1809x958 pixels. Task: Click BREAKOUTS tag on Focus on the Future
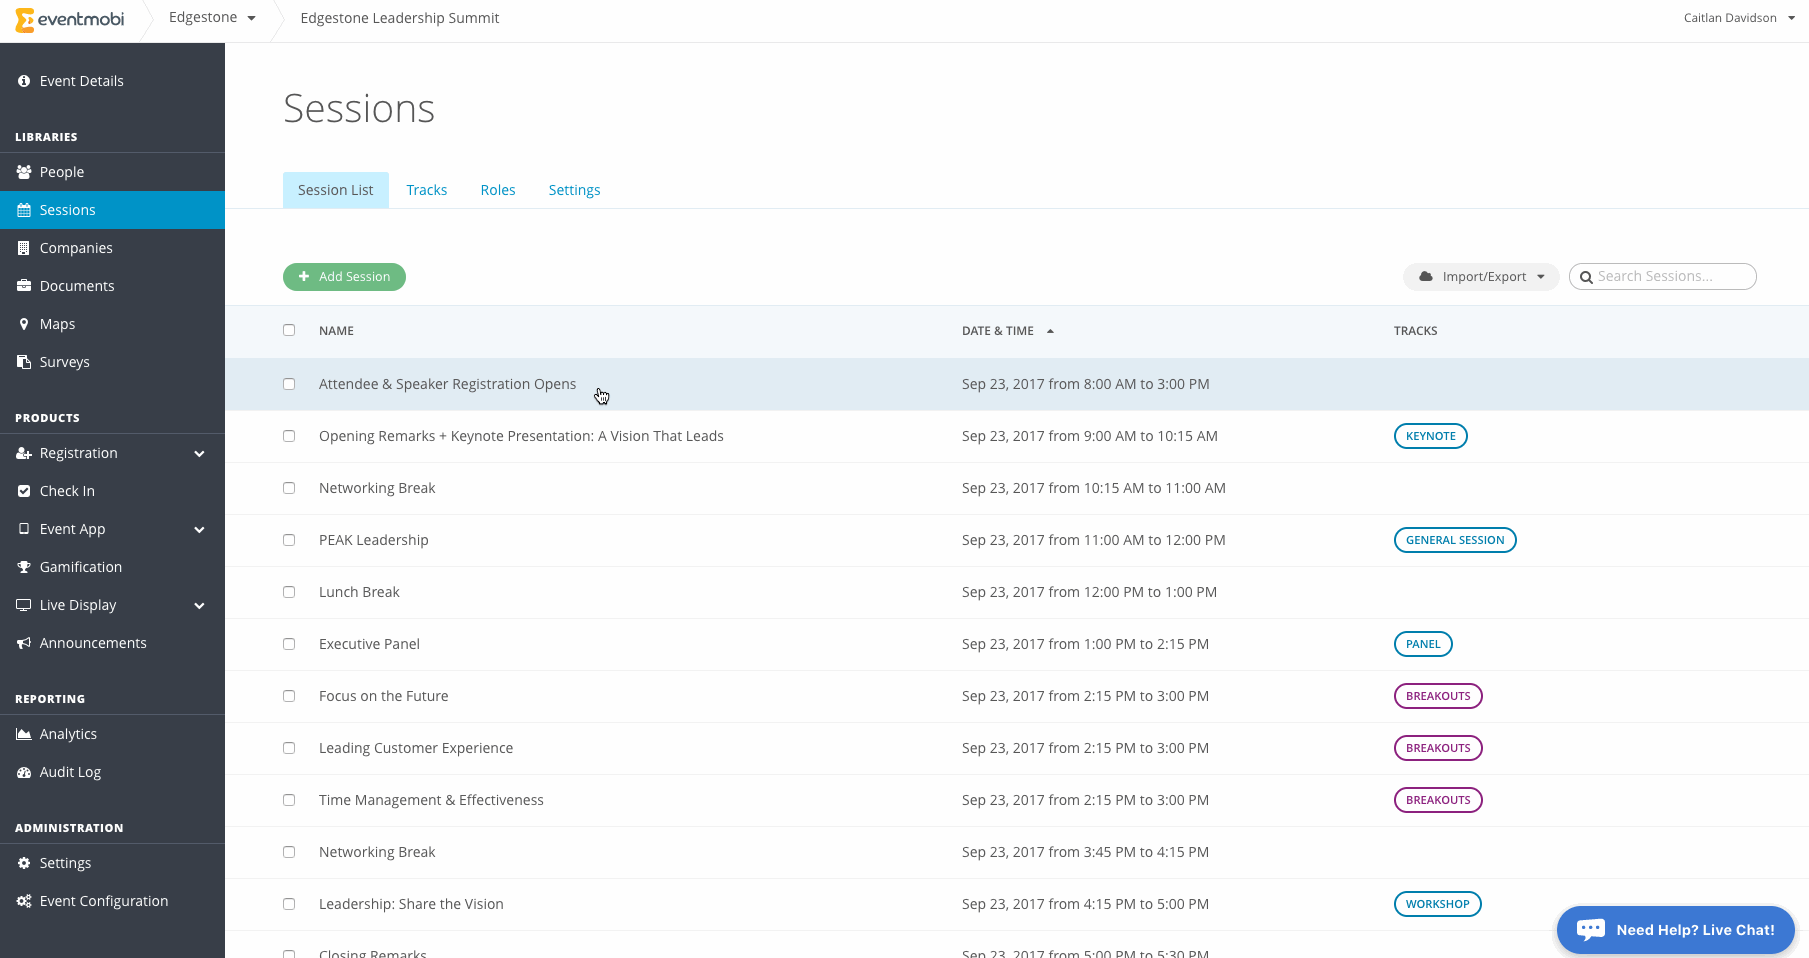1438,696
